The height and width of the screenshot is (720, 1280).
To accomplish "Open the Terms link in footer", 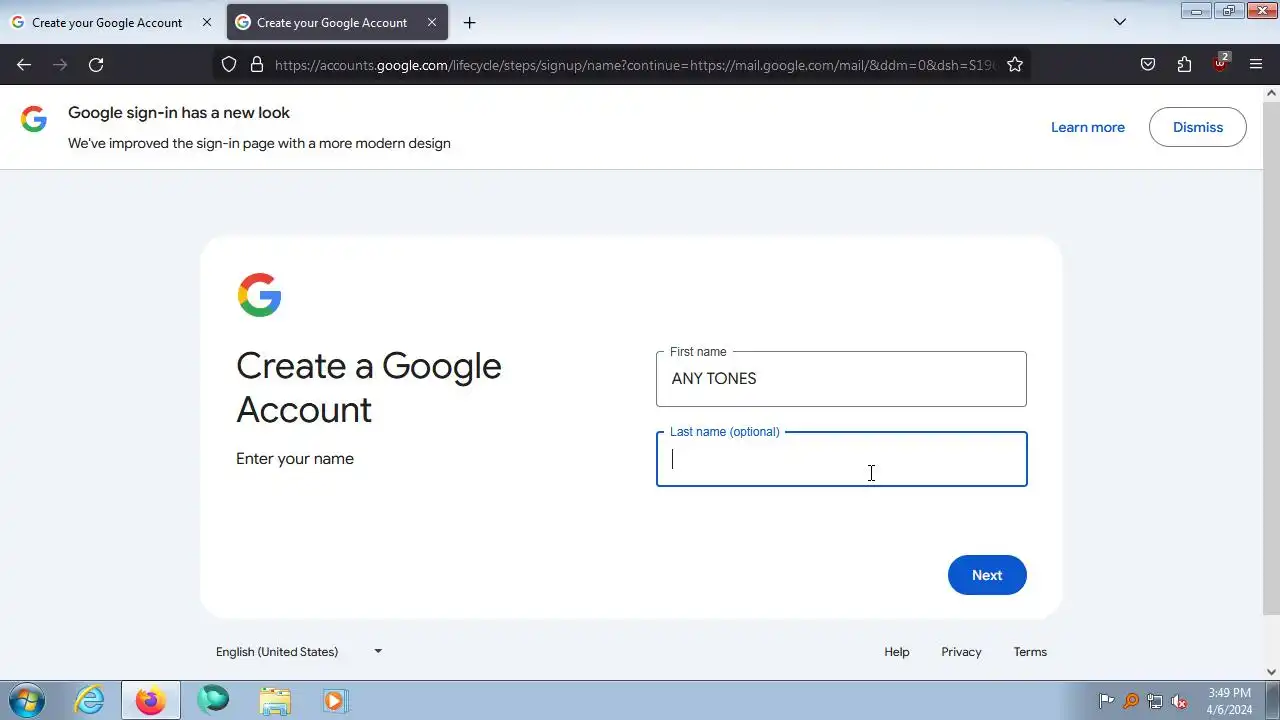I will pyautogui.click(x=1030, y=652).
